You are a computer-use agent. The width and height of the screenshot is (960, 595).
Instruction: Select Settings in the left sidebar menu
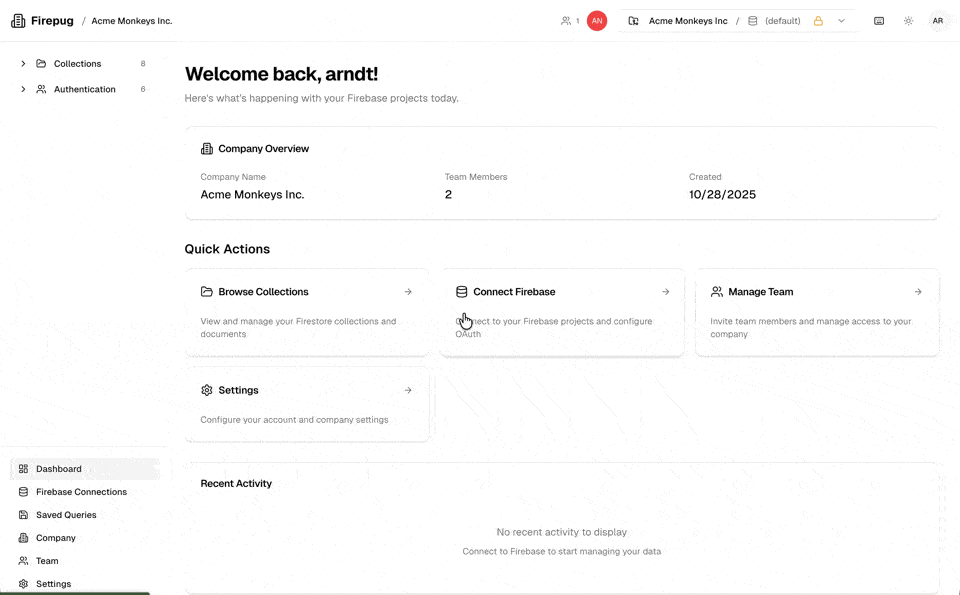click(x=55, y=583)
